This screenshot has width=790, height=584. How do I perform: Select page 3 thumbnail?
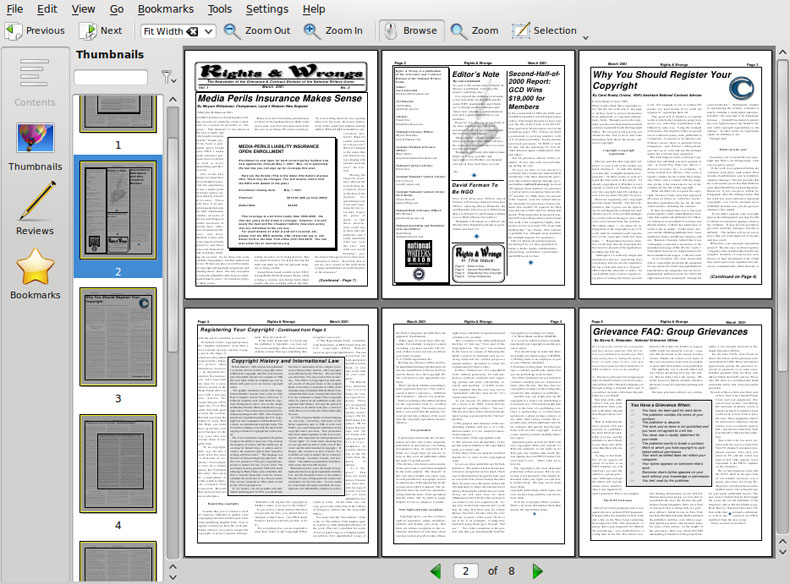(x=118, y=337)
